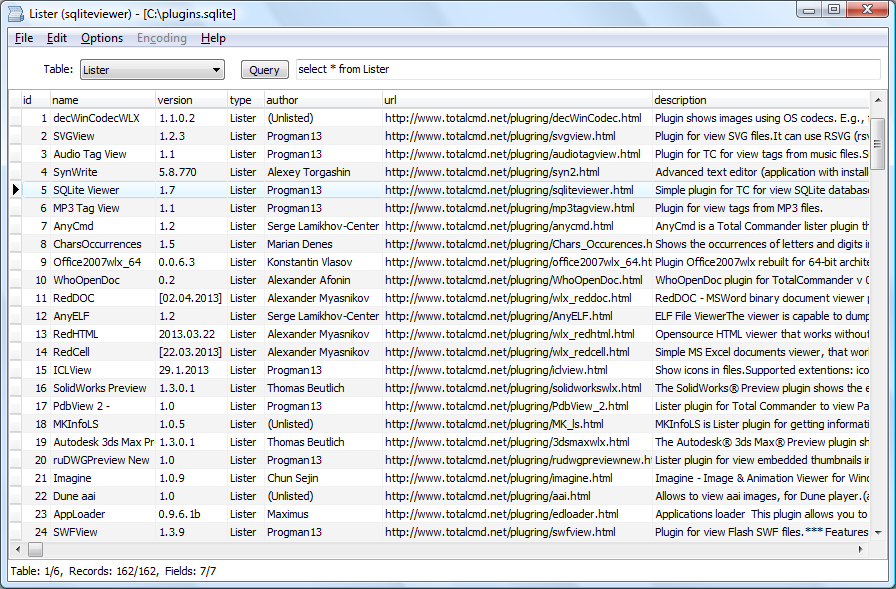Select the MKInfoLS name cell

(x=102, y=424)
